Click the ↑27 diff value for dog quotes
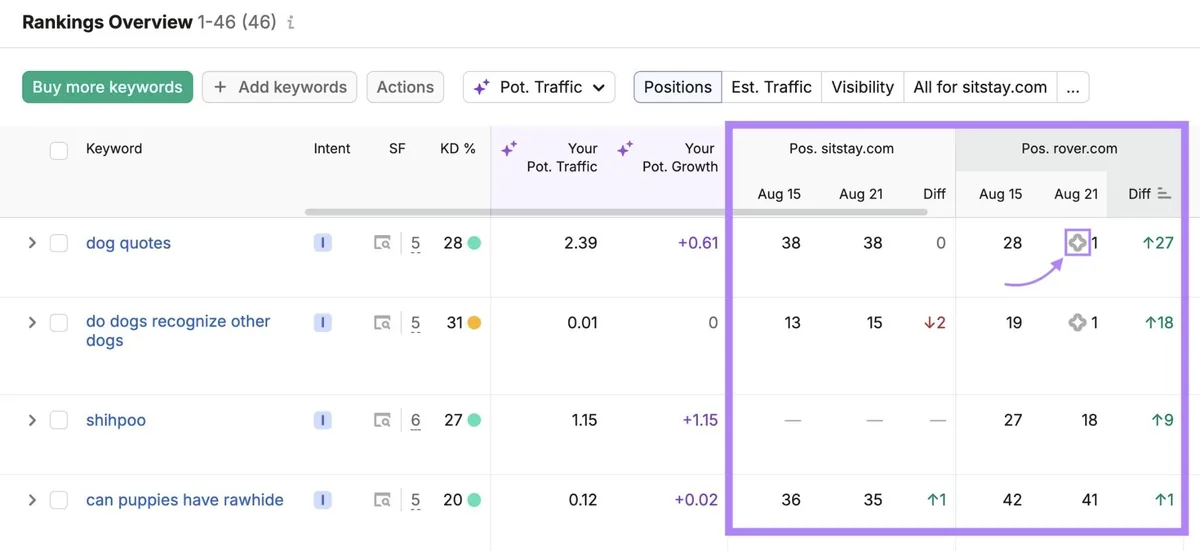Screen dimensions: 1200x551 coord(1158,243)
